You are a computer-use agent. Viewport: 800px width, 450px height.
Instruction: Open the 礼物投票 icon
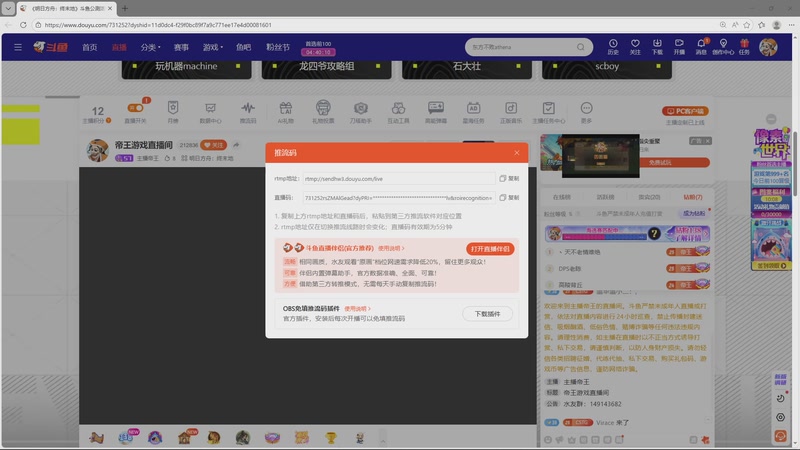pyautogui.click(x=323, y=108)
